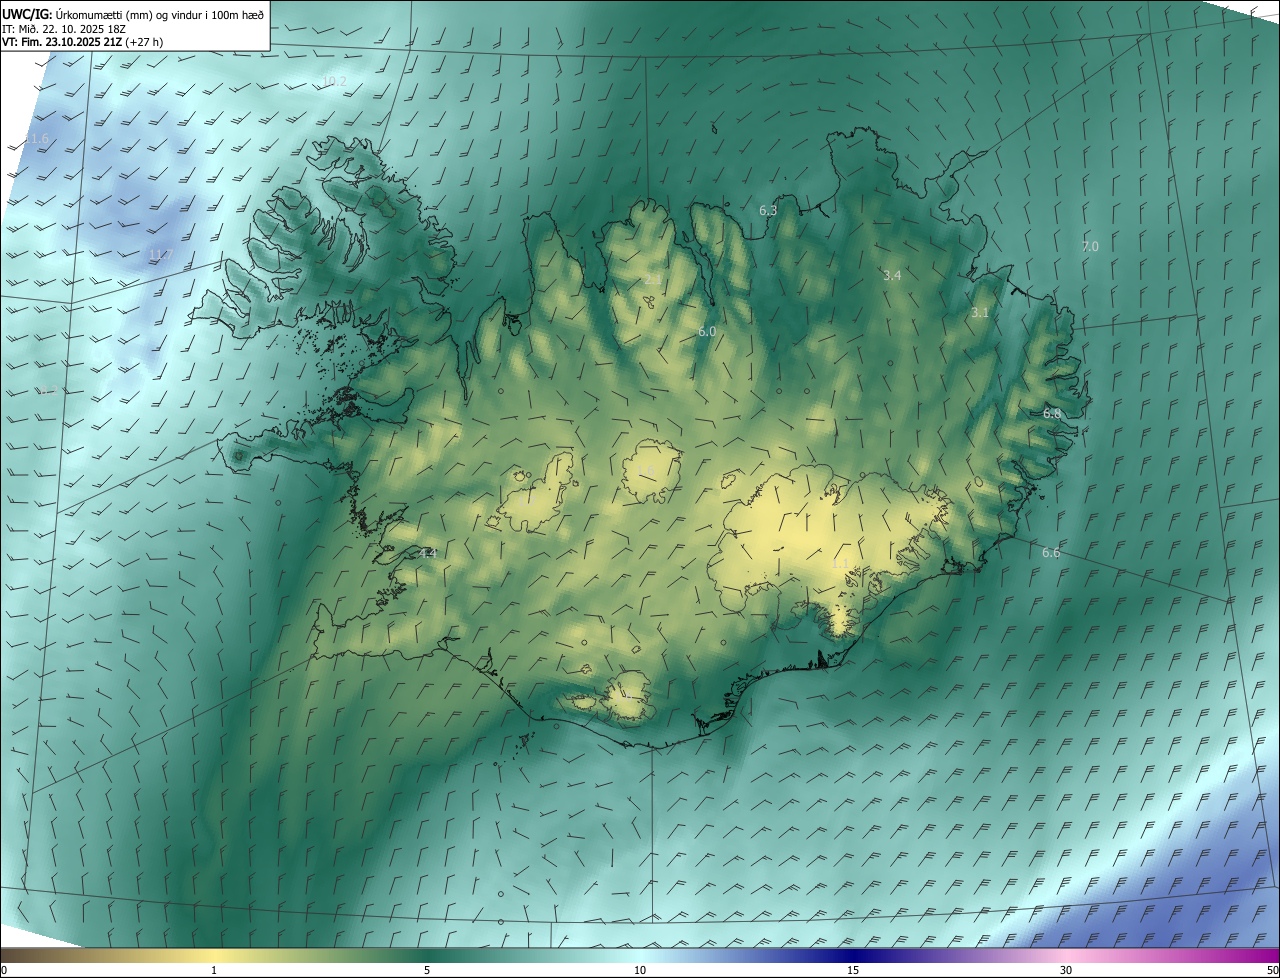Click the 6.8 value label in the eastern fjords
This screenshot has height=978, width=1280.
1052,413
